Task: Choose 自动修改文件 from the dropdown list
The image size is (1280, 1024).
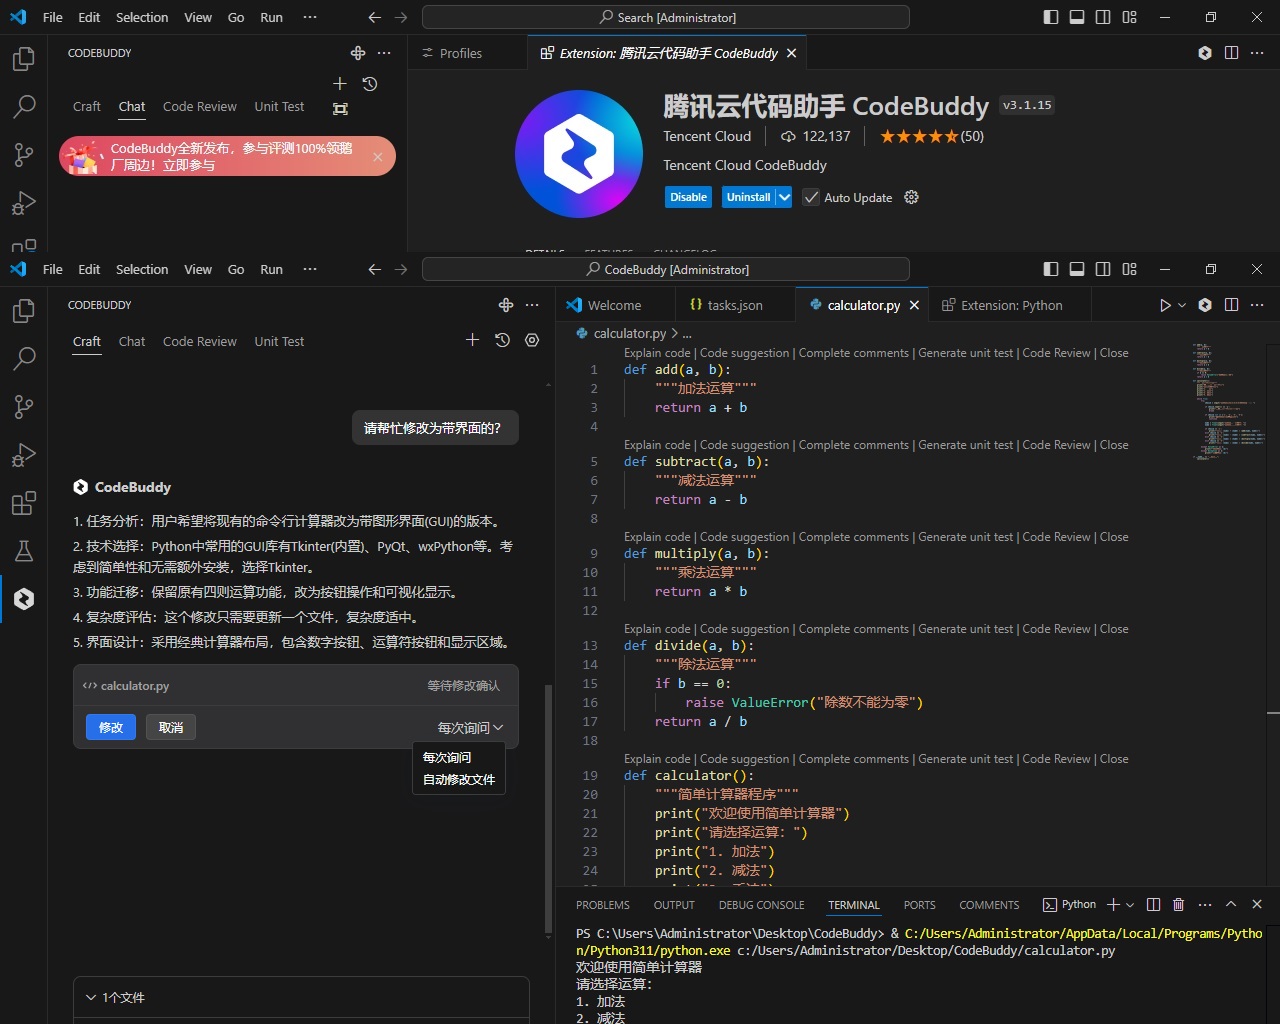Action: tap(459, 779)
